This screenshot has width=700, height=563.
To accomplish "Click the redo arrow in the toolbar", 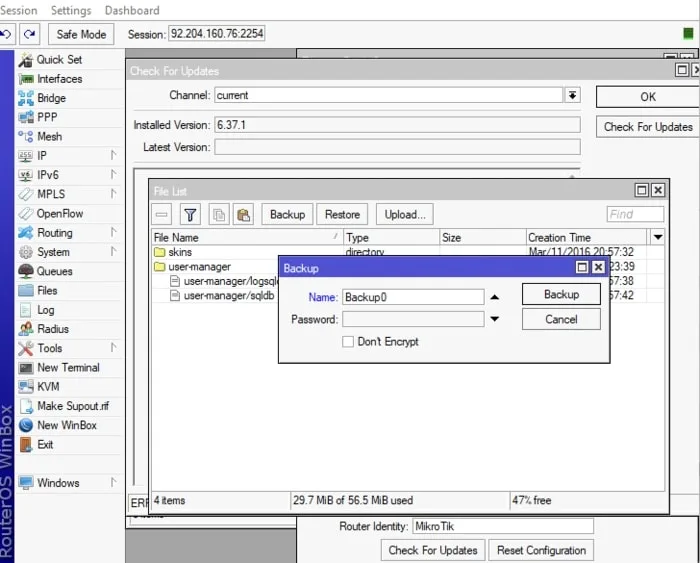I will (29, 34).
